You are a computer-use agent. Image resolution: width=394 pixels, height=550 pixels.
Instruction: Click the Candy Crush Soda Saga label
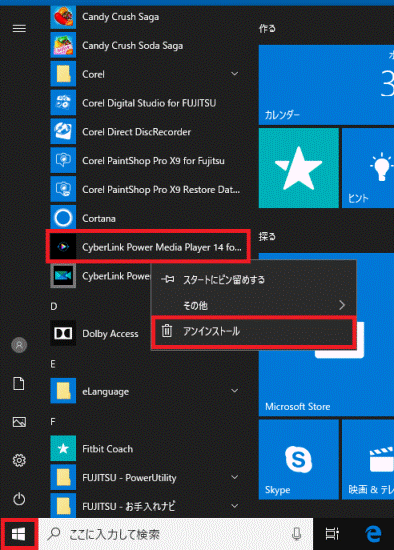point(132,46)
